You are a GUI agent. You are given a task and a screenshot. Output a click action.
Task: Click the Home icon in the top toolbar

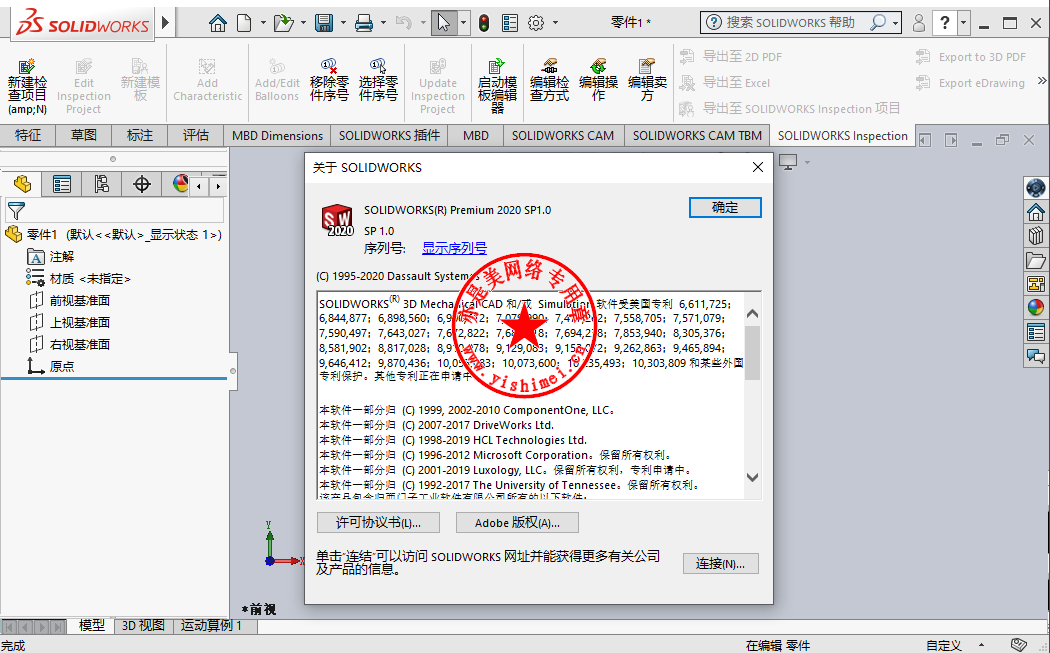218,23
